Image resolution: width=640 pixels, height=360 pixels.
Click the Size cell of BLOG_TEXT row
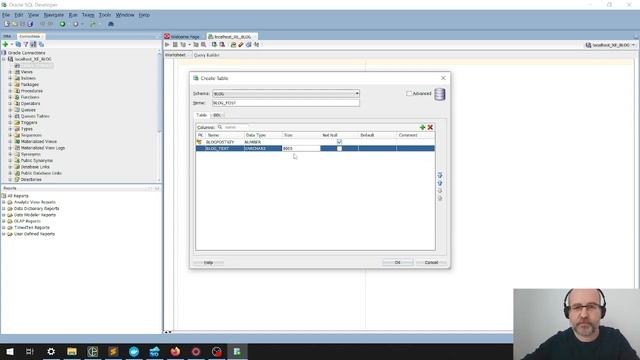tap(301, 148)
